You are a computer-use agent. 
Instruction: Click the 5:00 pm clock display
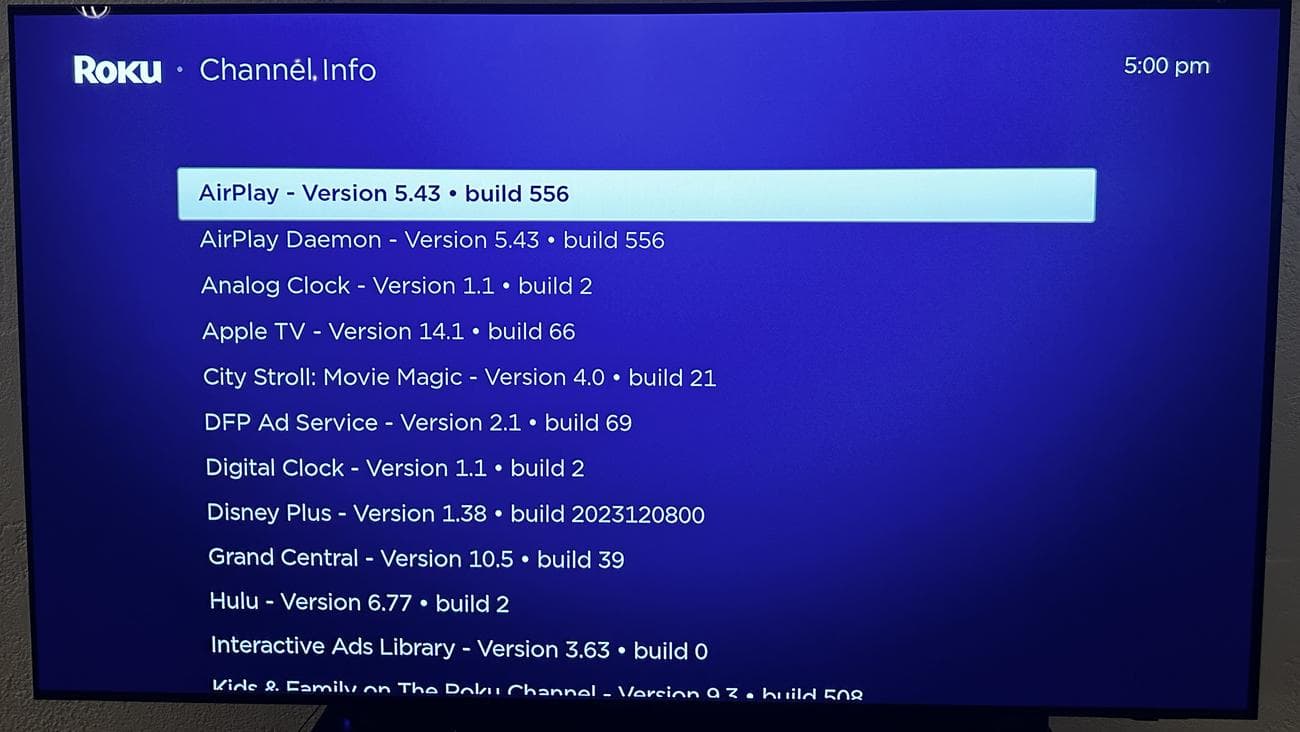pos(1166,66)
